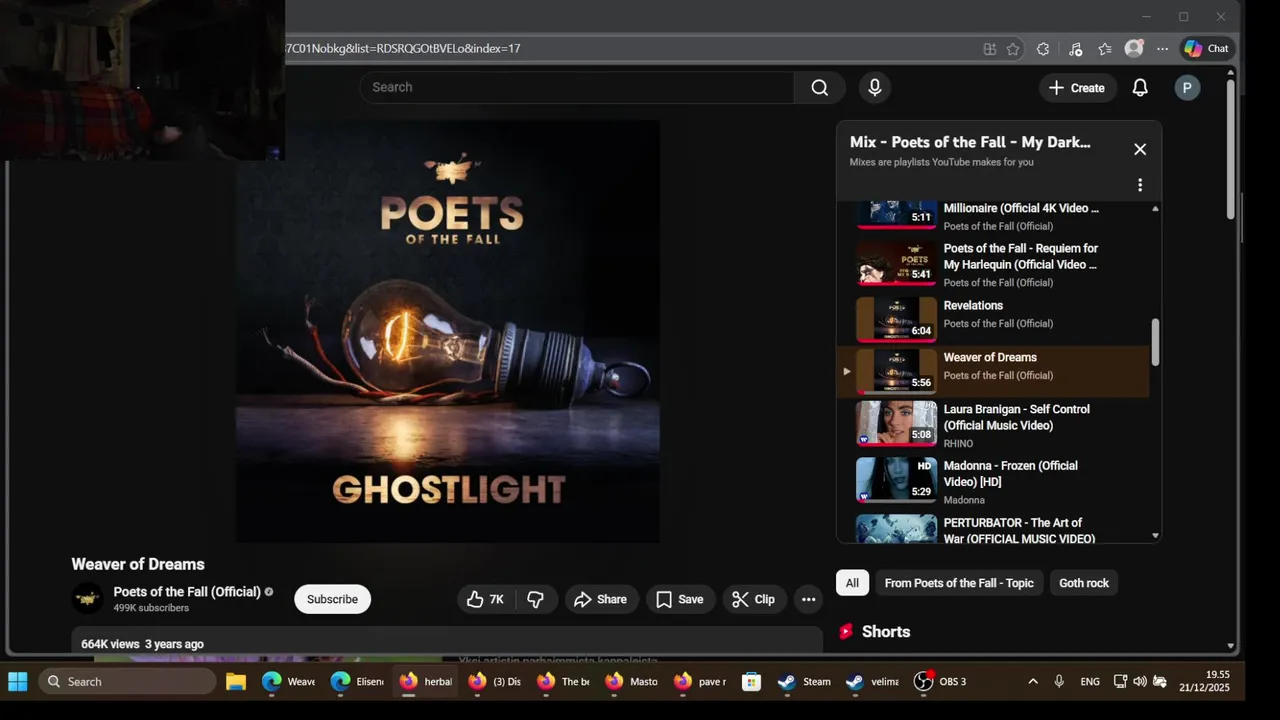The width and height of the screenshot is (1280, 720).
Task: Subscribe to Poets of the Fall channel
Action: 332,599
